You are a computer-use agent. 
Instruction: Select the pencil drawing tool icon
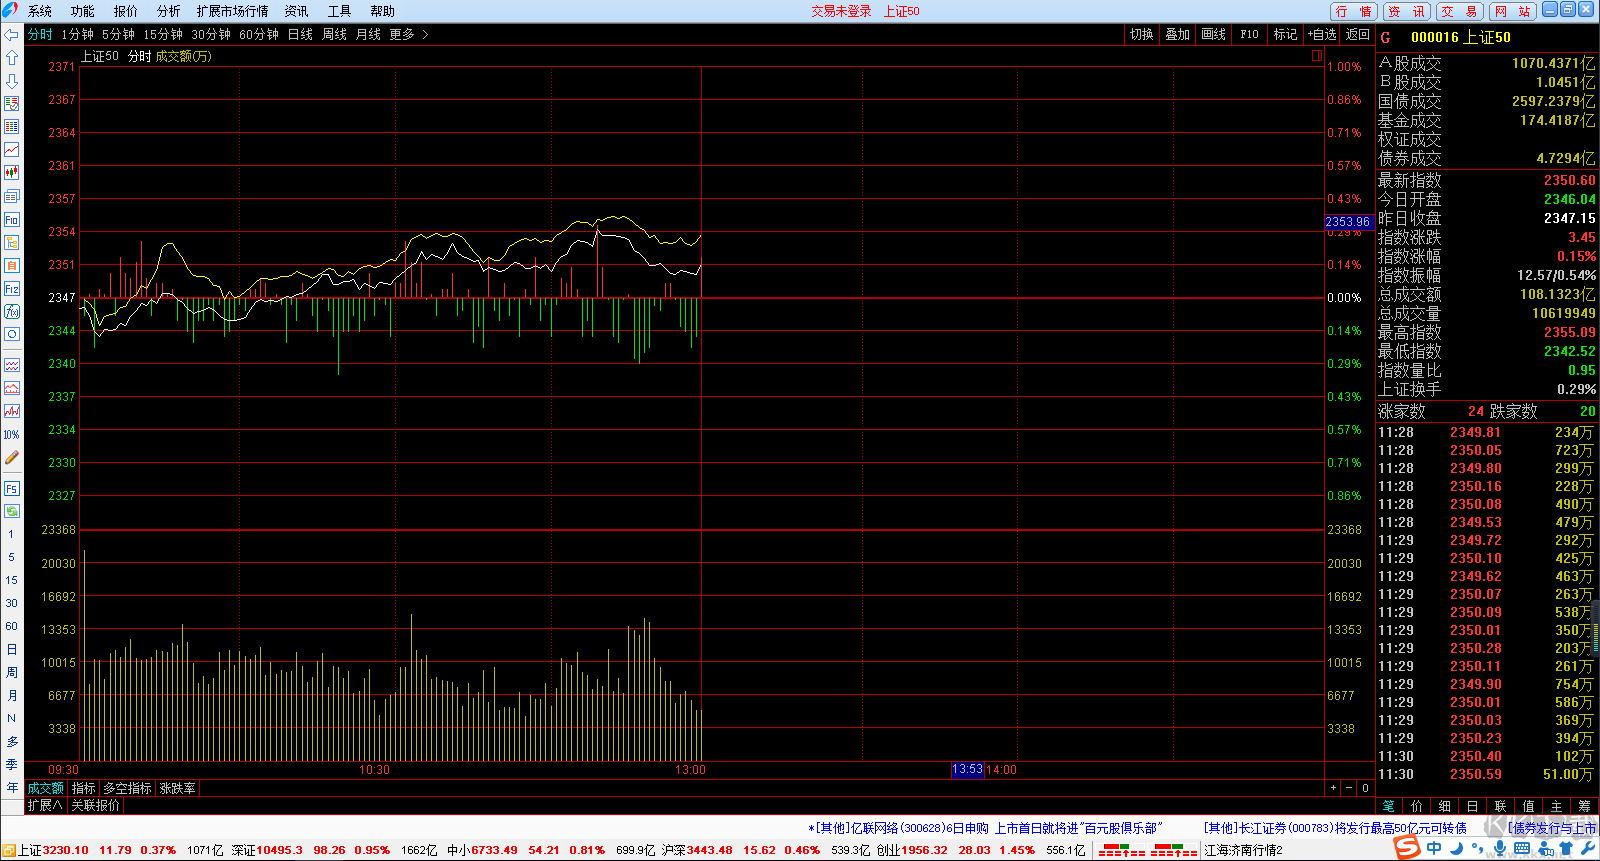point(12,458)
